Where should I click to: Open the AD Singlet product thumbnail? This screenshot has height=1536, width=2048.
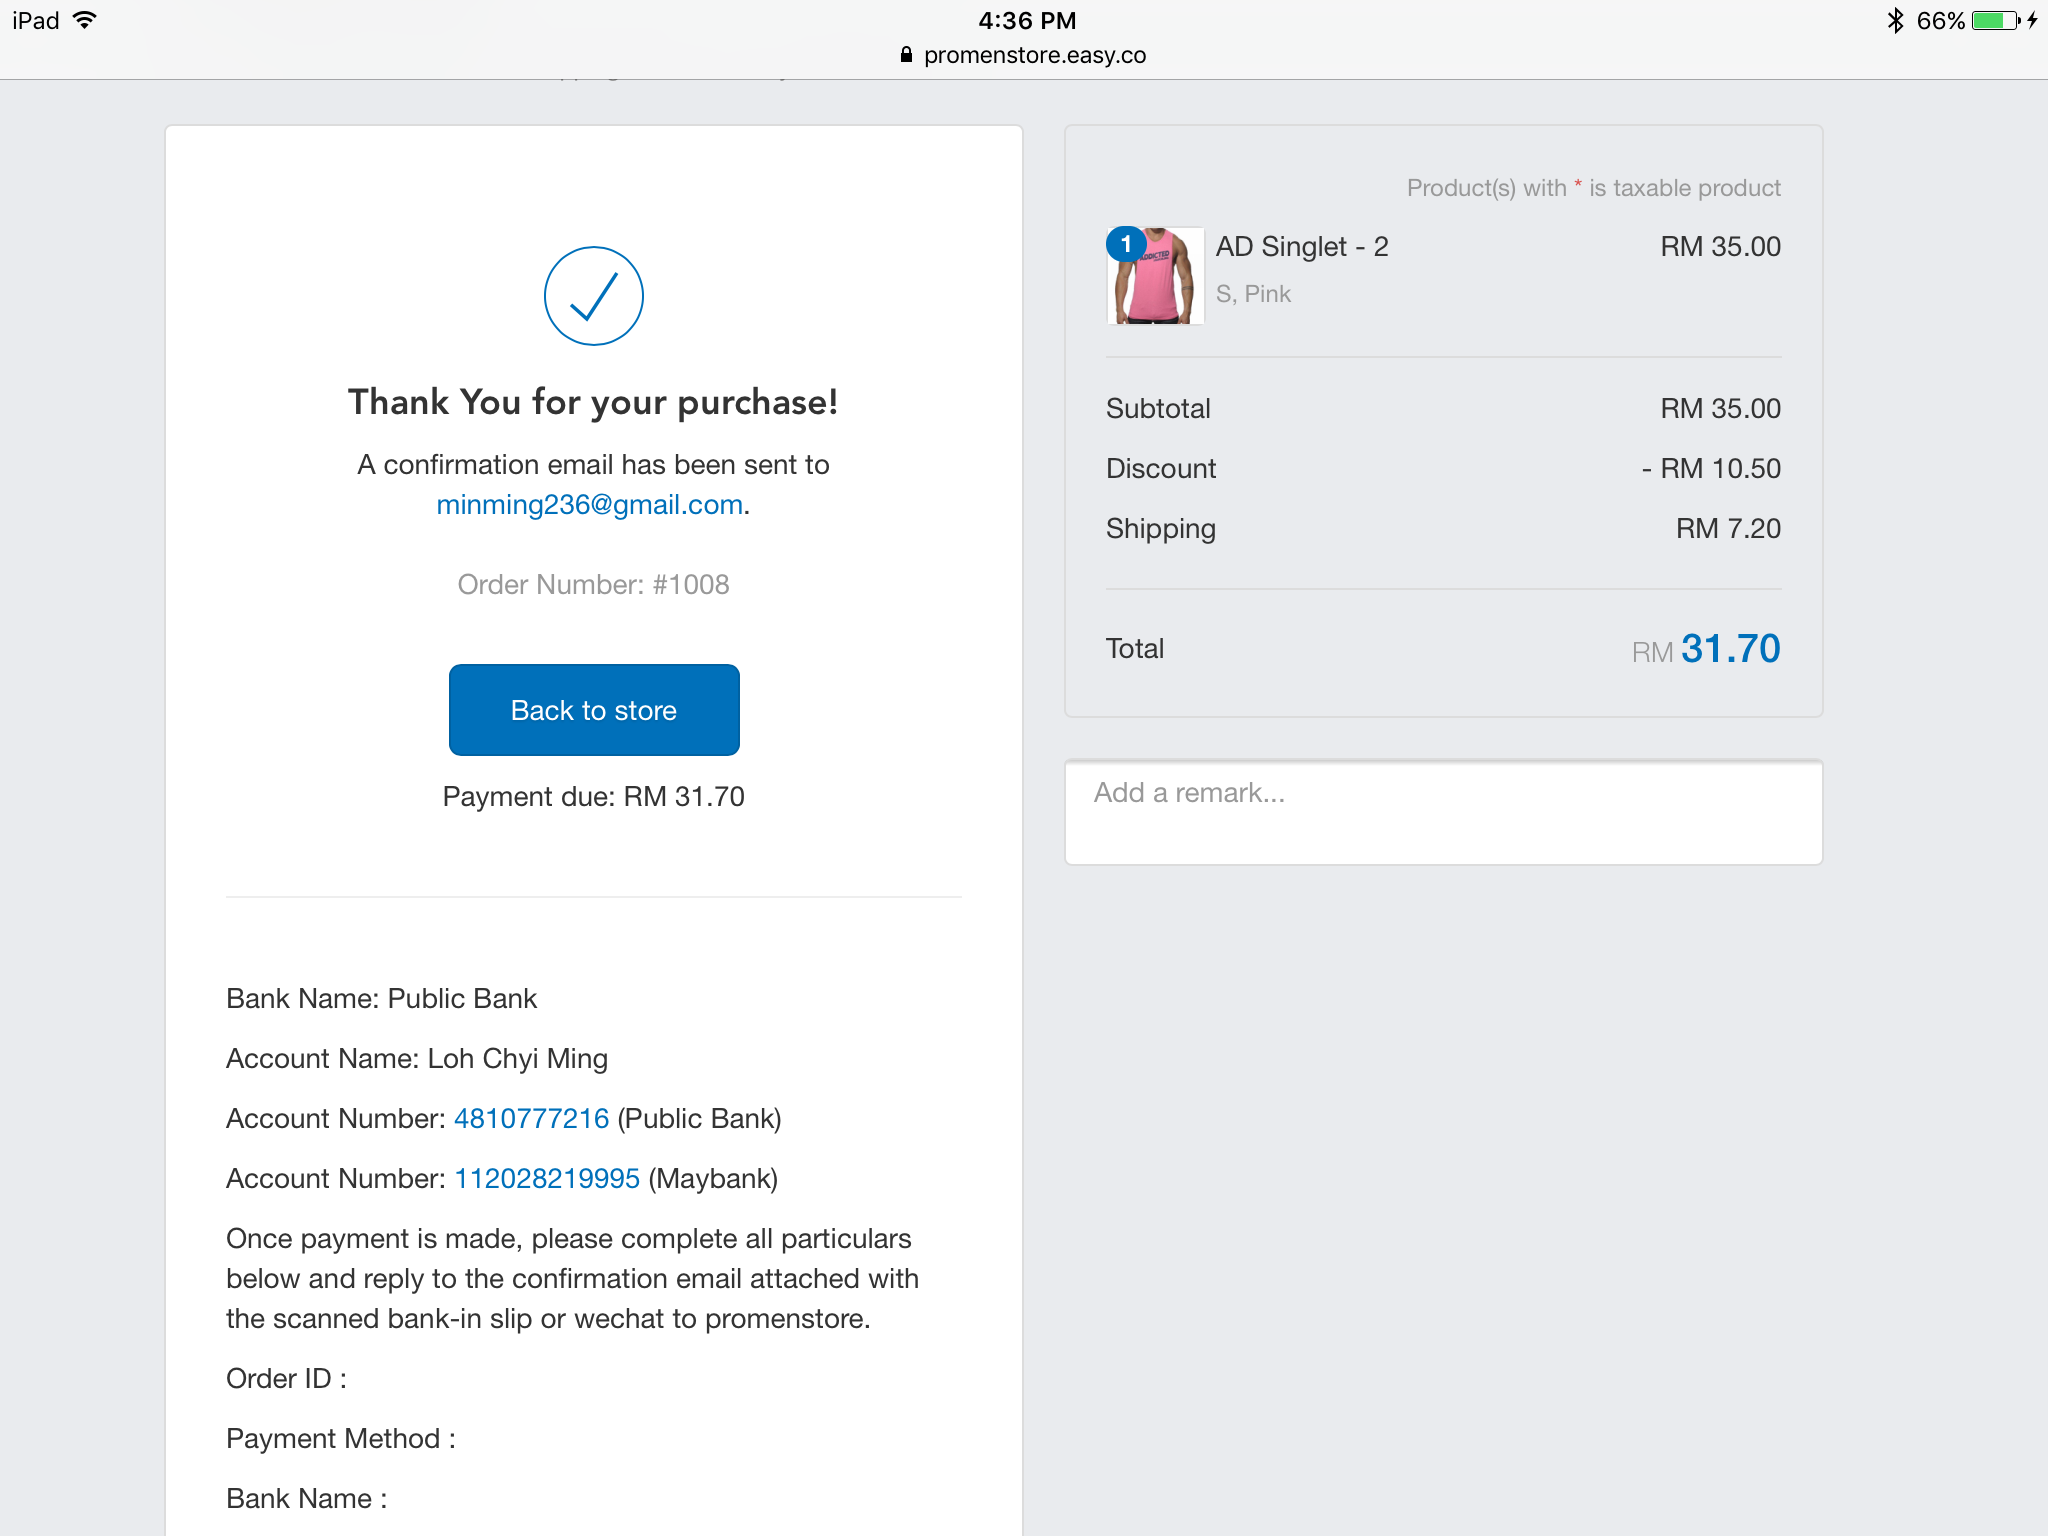point(1156,276)
